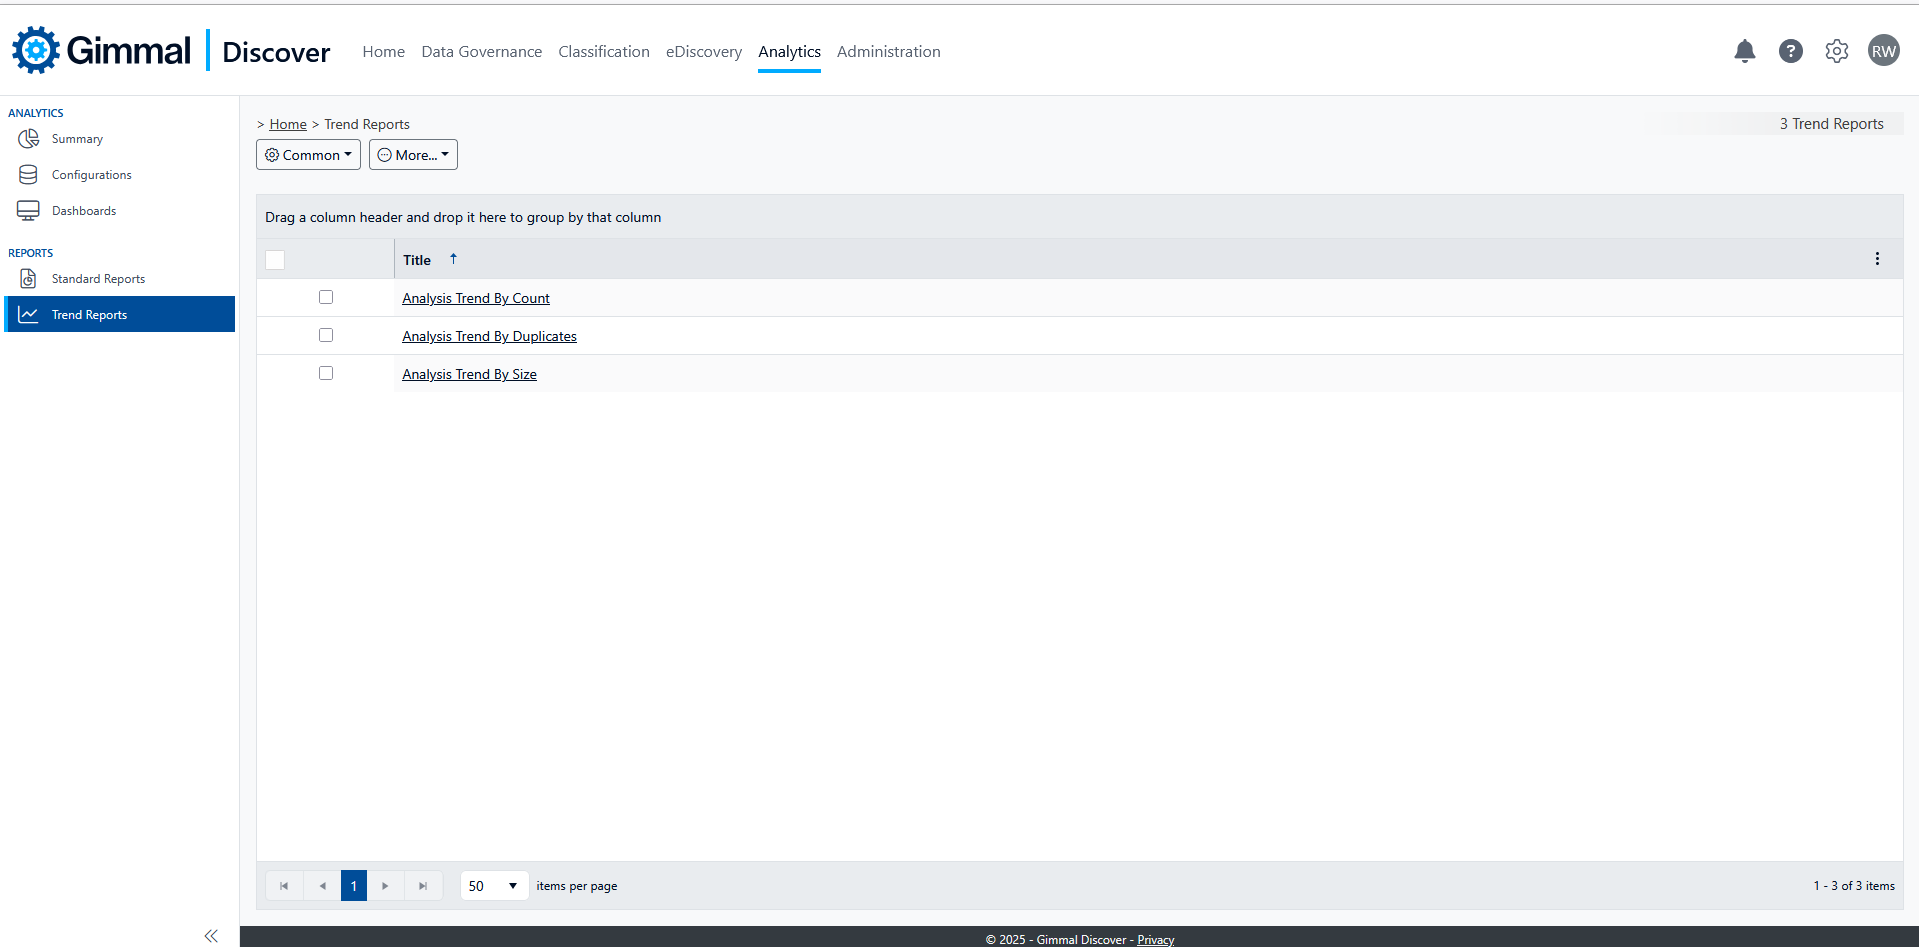
Task: Click the help question mark icon
Action: 1790,51
